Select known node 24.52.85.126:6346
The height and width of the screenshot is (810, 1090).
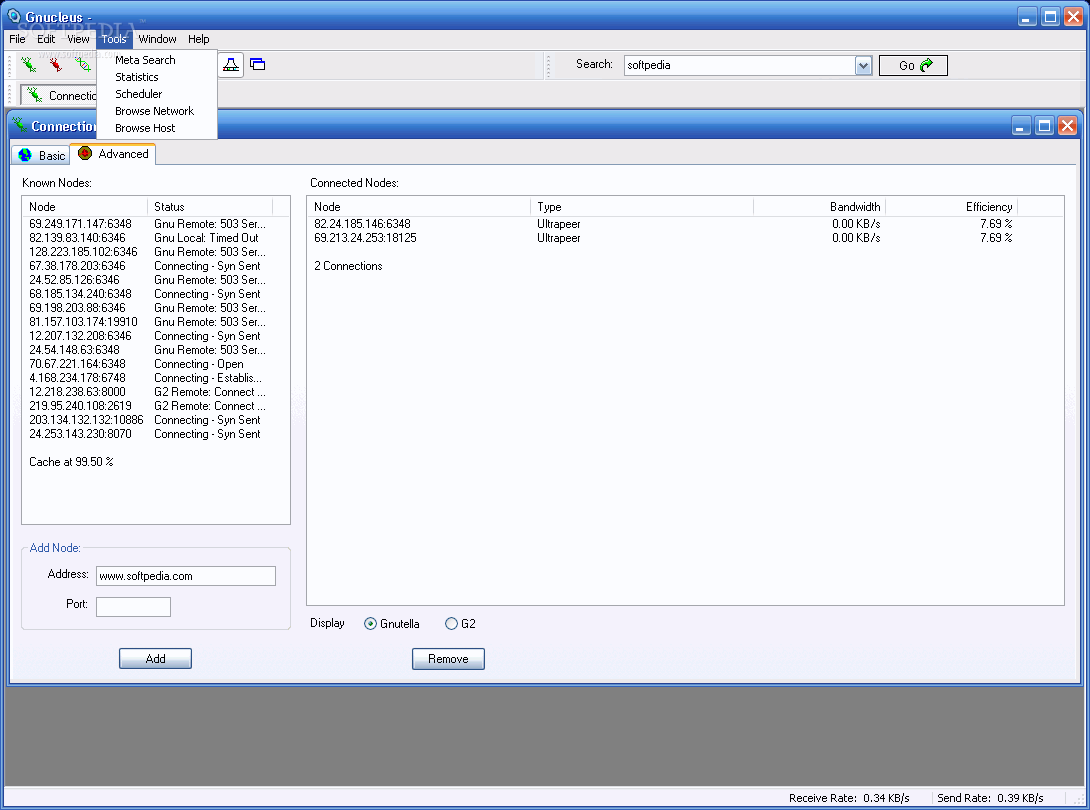pos(74,280)
